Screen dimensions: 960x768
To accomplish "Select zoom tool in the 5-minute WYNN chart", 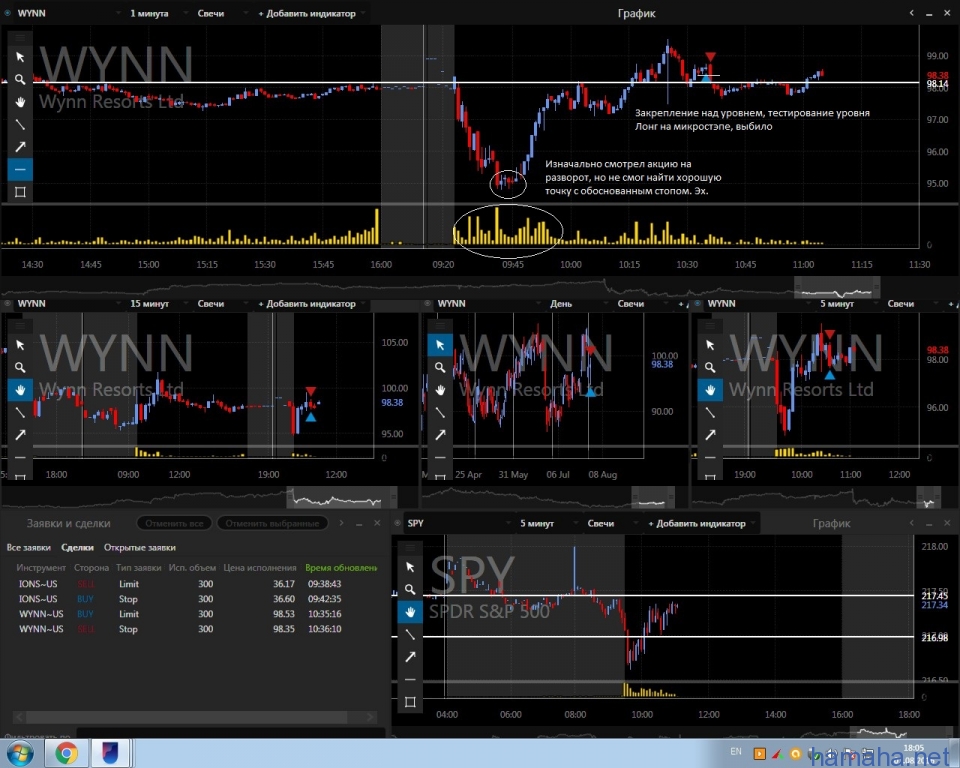I will pyautogui.click(x=710, y=367).
